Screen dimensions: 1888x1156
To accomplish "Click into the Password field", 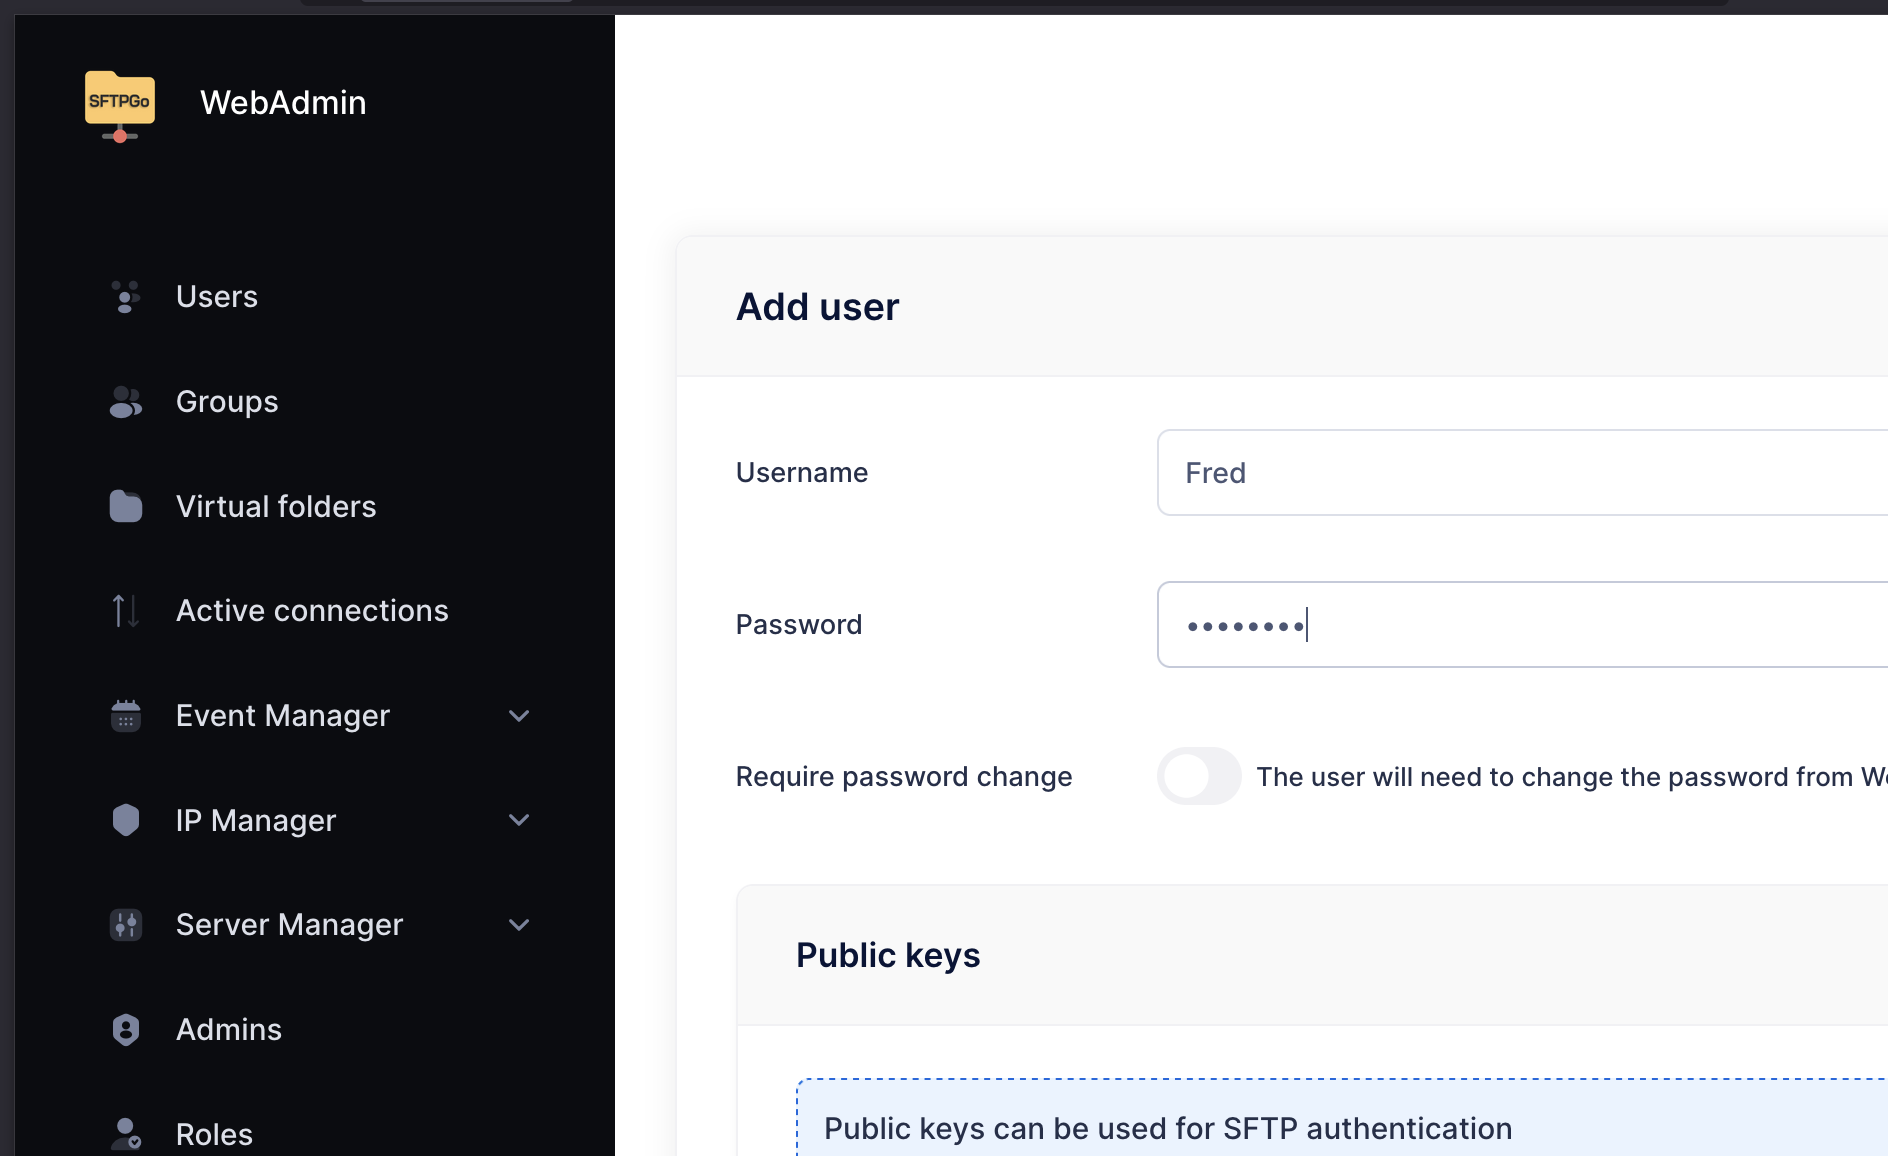I will click(x=1520, y=625).
